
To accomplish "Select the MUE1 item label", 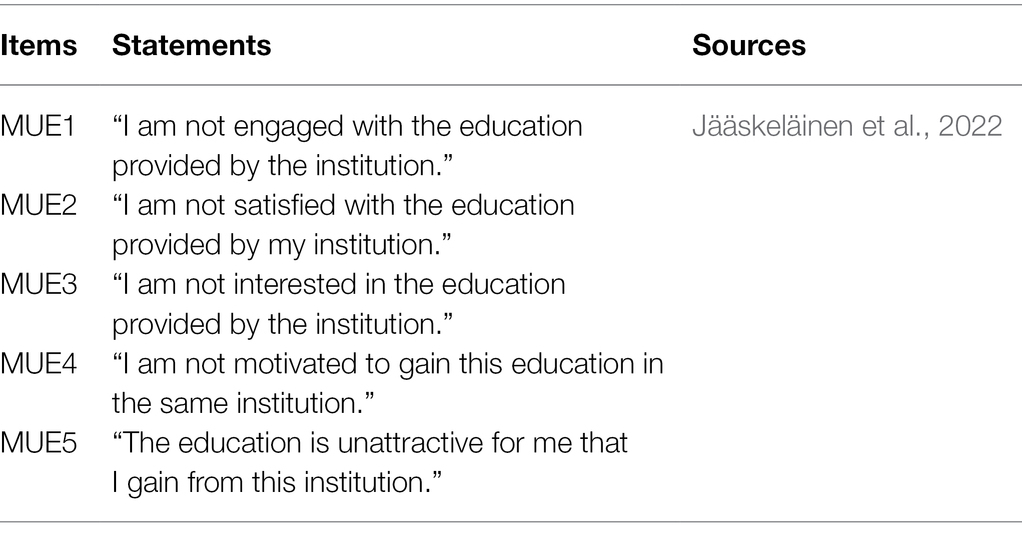I will (x=38, y=126).
